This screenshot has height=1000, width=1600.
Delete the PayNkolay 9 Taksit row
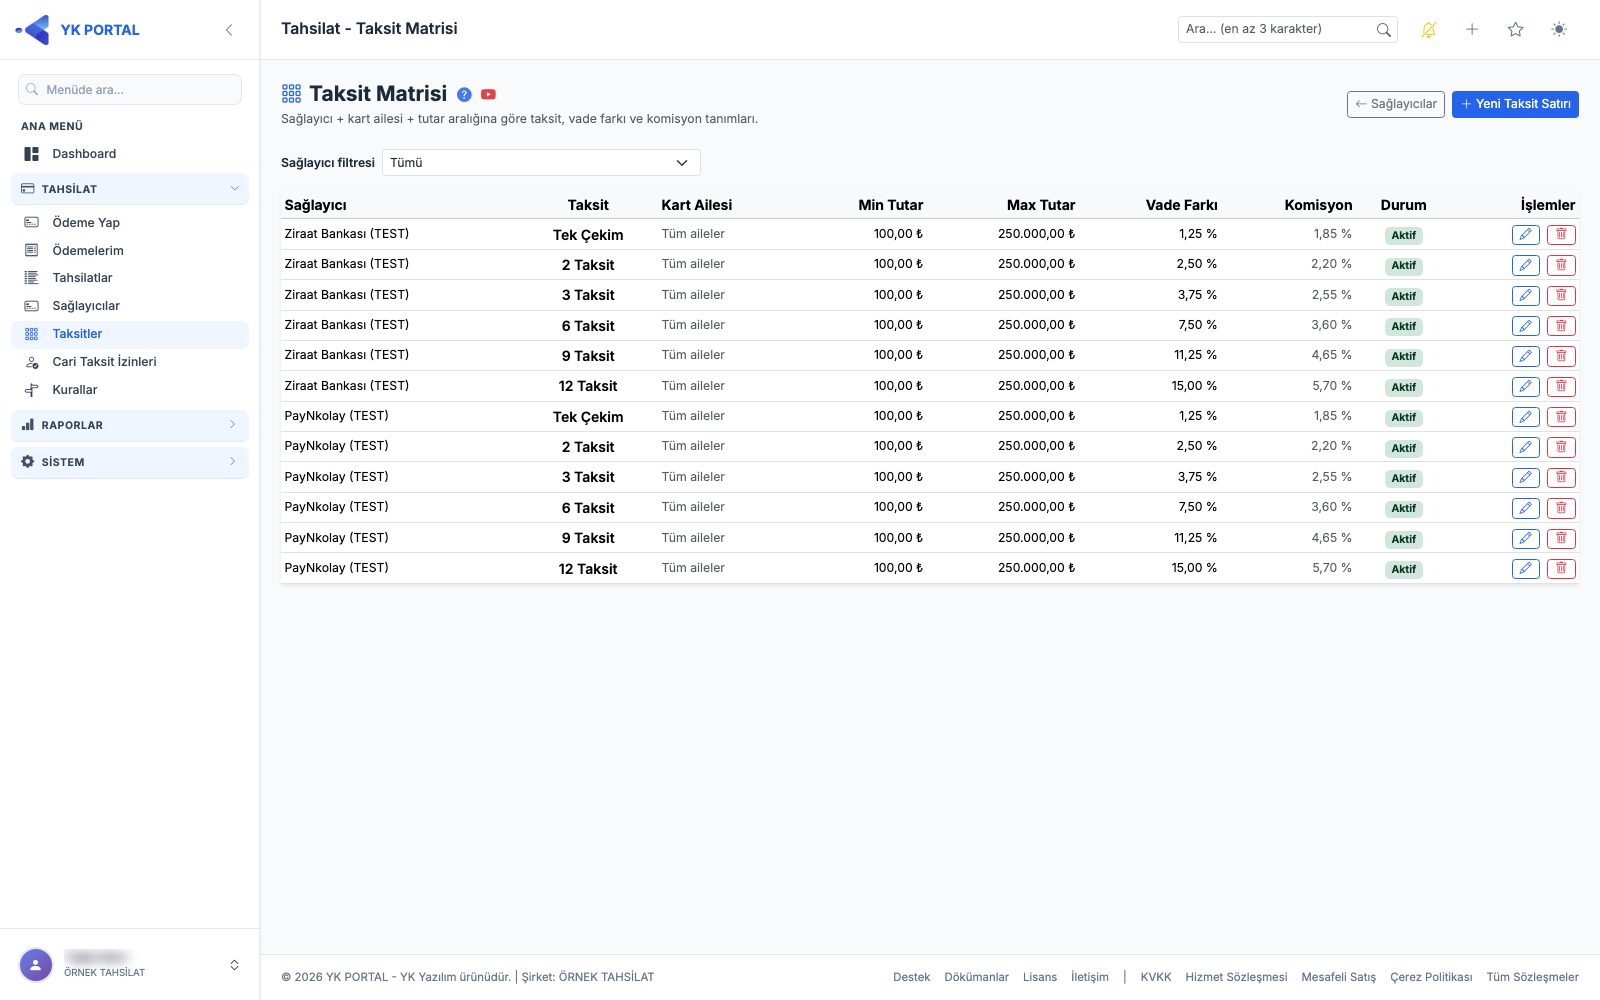(1561, 538)
